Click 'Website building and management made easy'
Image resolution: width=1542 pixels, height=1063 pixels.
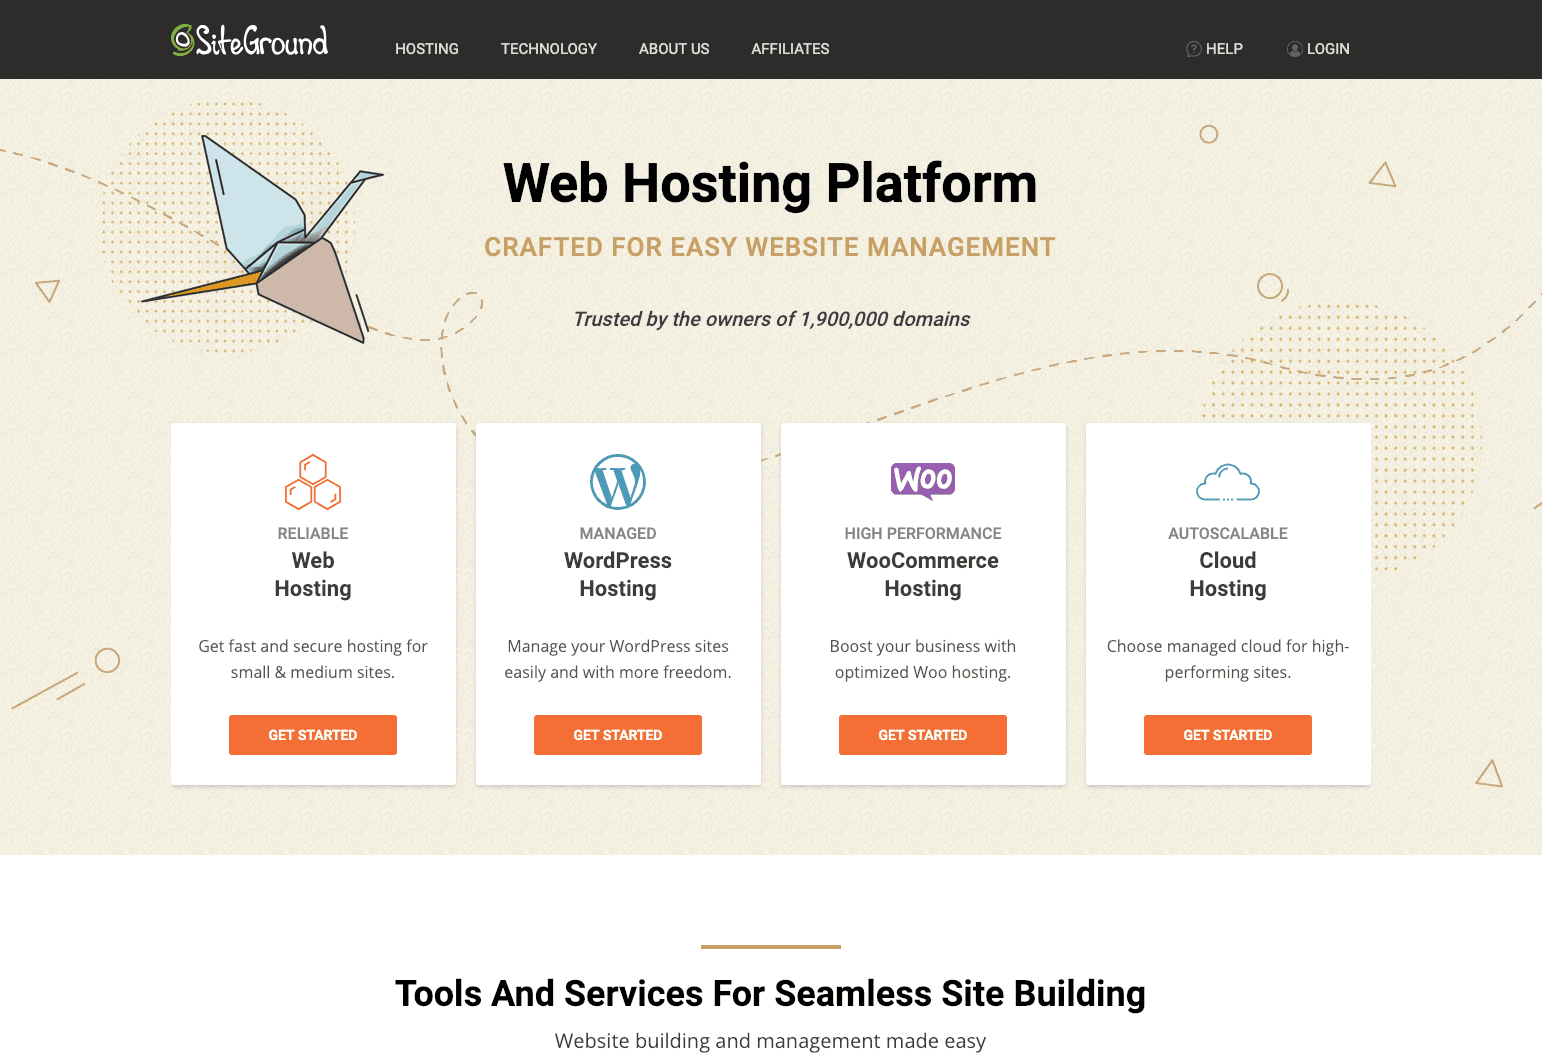tap(770, 1041)
